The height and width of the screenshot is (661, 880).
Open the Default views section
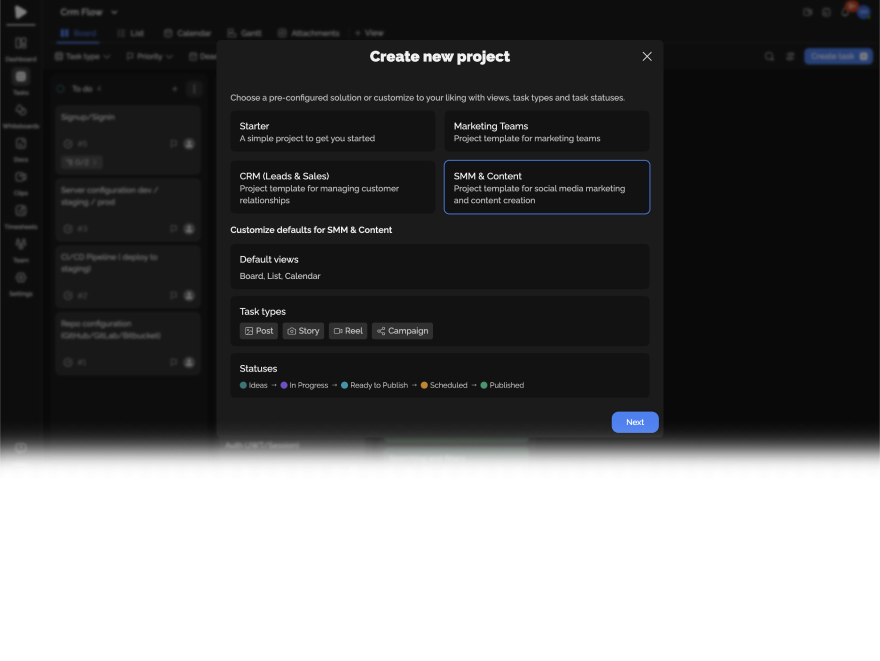point(439,267)
